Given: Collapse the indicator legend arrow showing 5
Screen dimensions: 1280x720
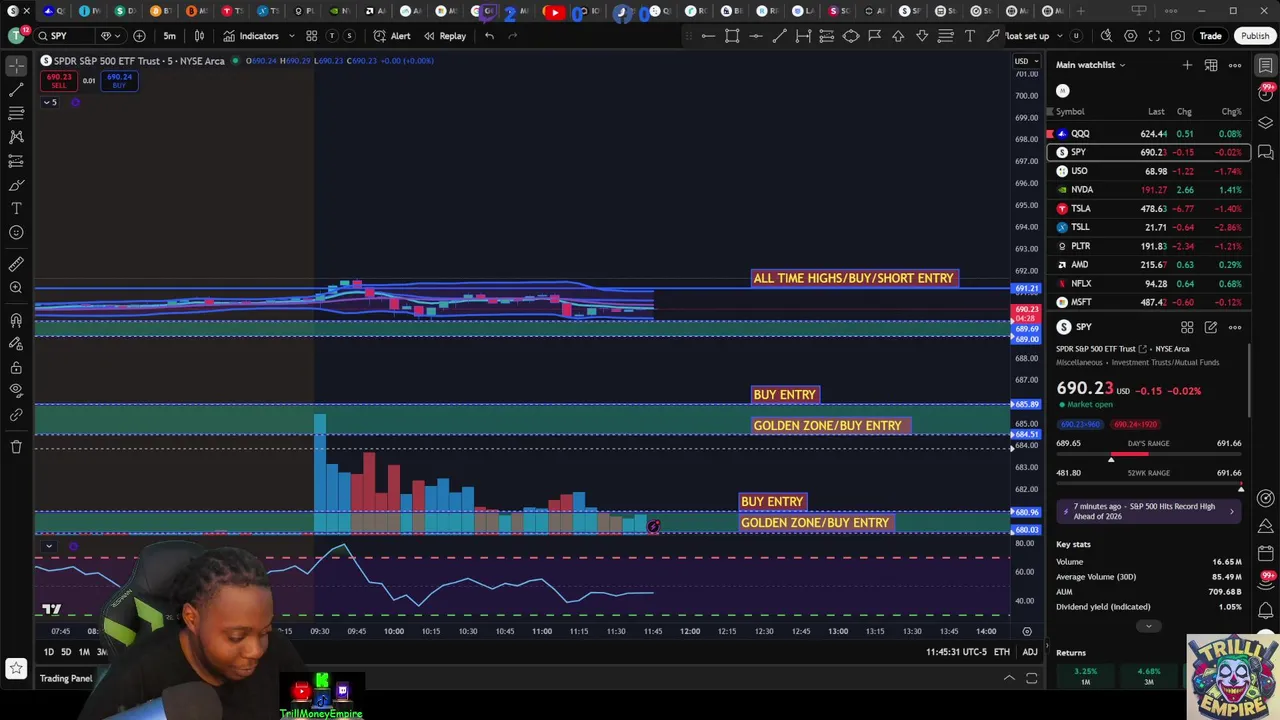Looking at the screenshot, I should click(50, 102).
